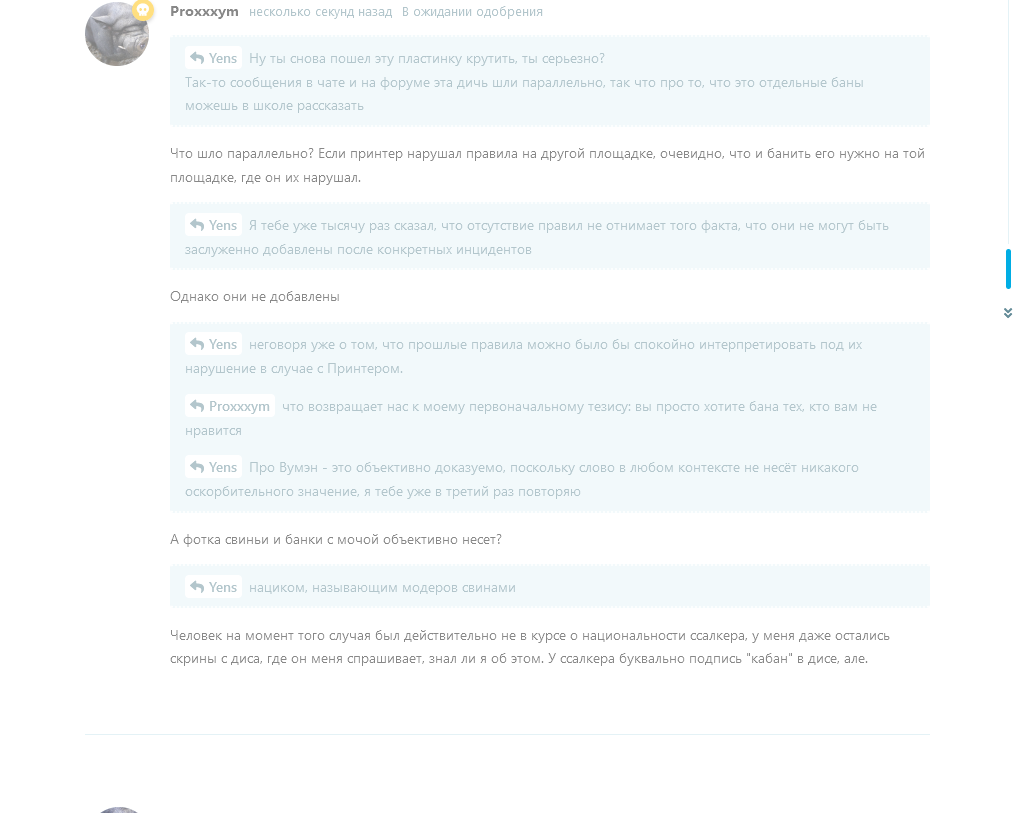Image resolution: width=1014 pixels, height=813 pixels.
Task: Click reply arrow in the 'нациком' quote
Action: pyautogui.click(x=197, y=587)
